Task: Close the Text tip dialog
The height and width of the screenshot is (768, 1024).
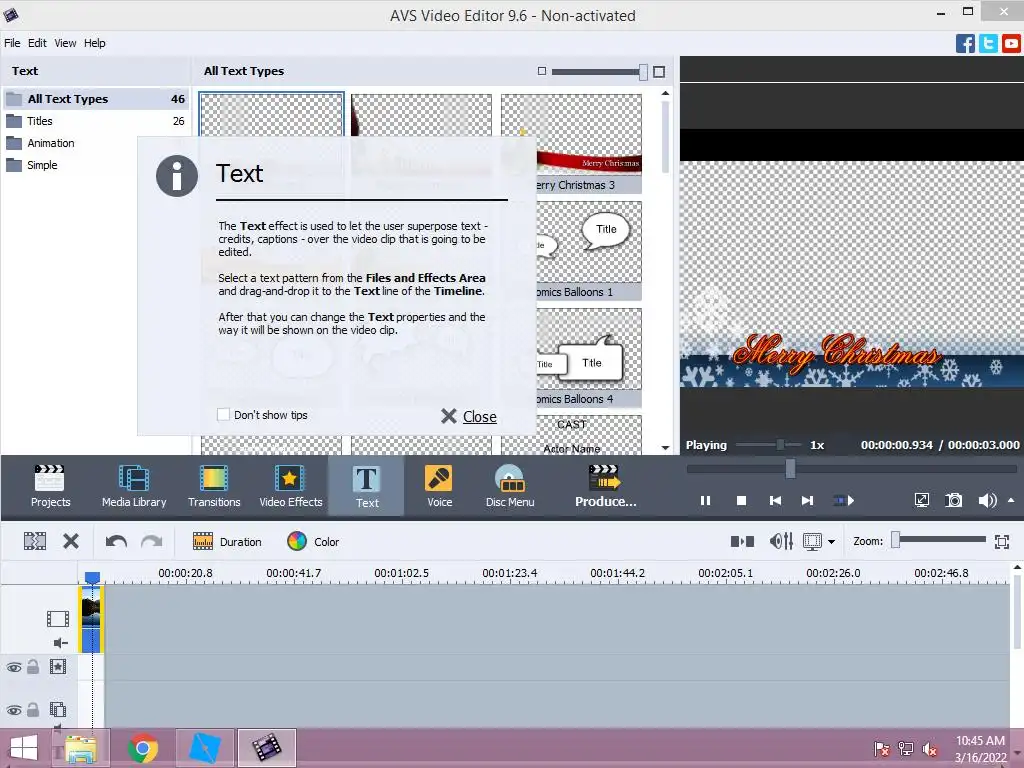Action: click(469, 416)
